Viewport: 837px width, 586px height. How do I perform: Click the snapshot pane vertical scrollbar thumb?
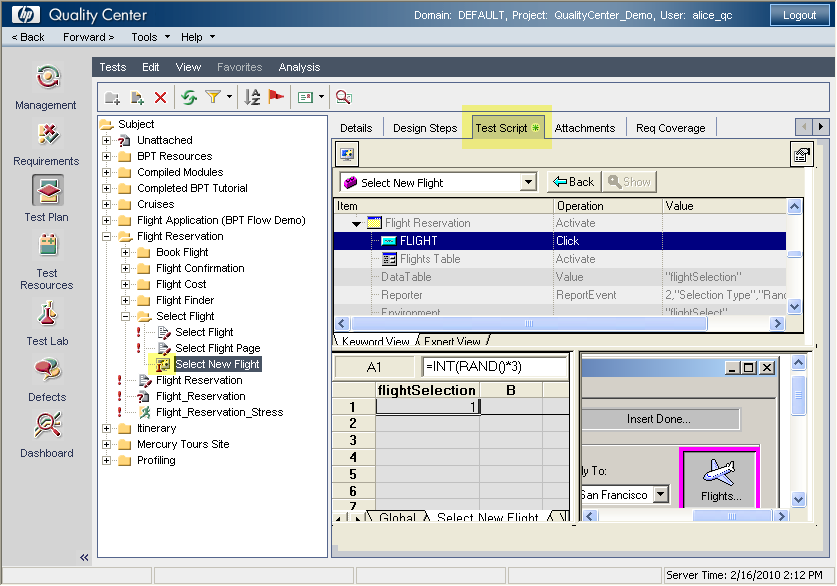point(798,395)
